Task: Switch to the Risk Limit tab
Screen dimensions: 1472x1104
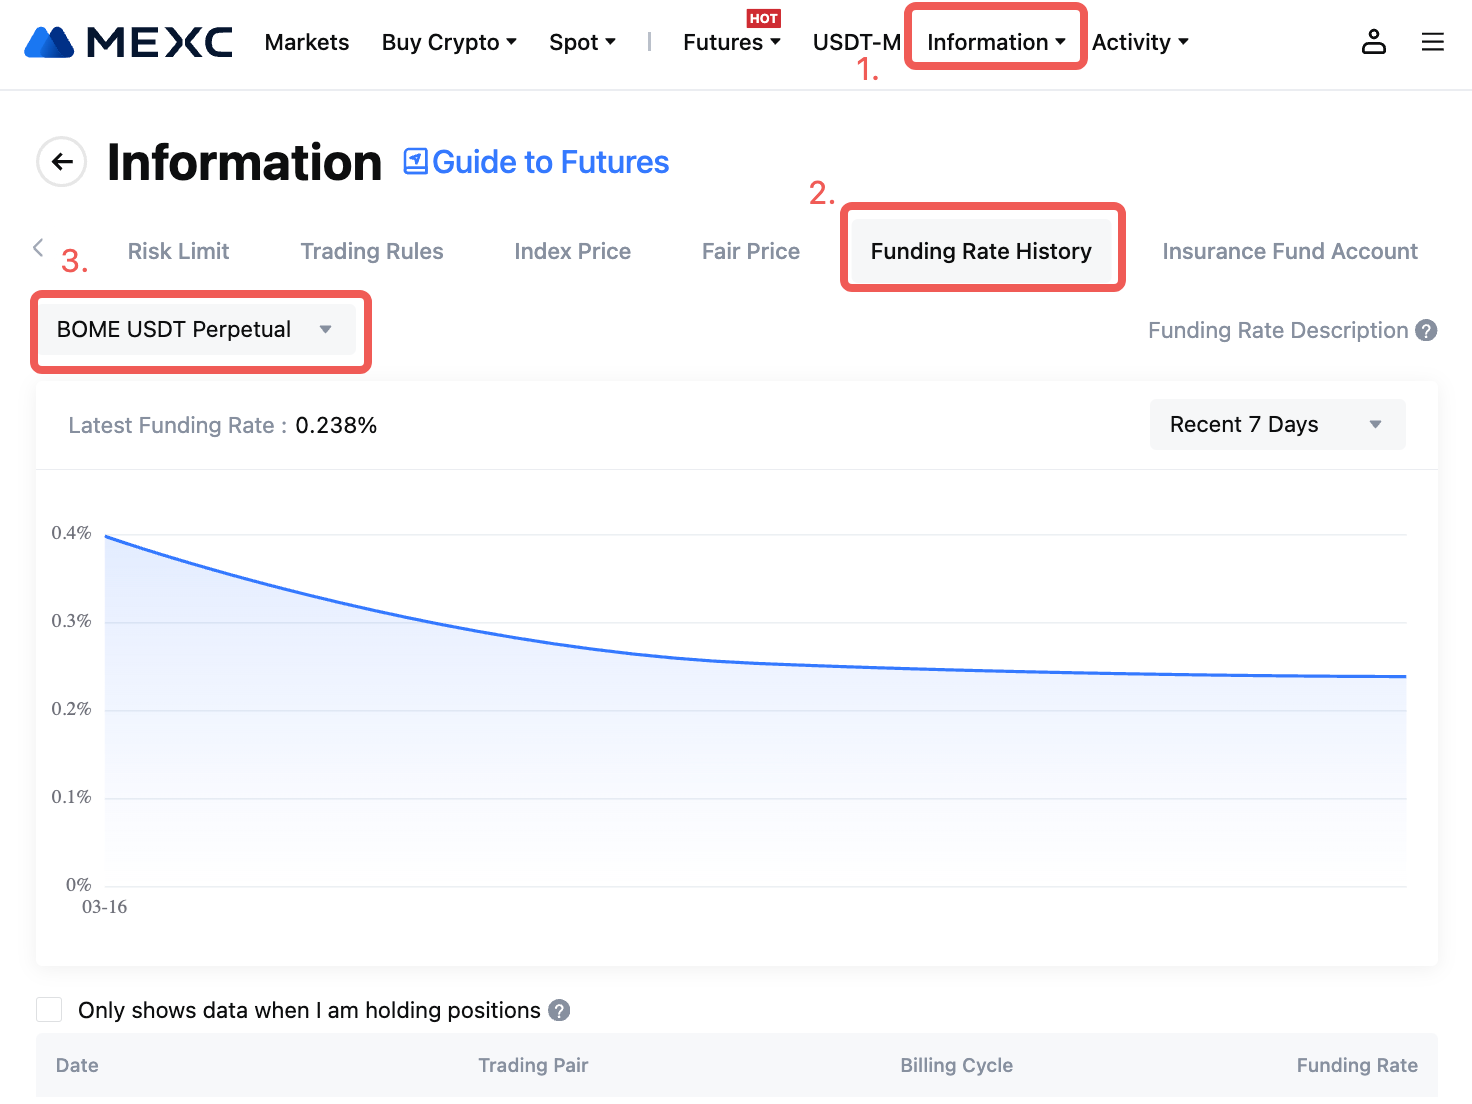Action: click(x=178, y=251)
